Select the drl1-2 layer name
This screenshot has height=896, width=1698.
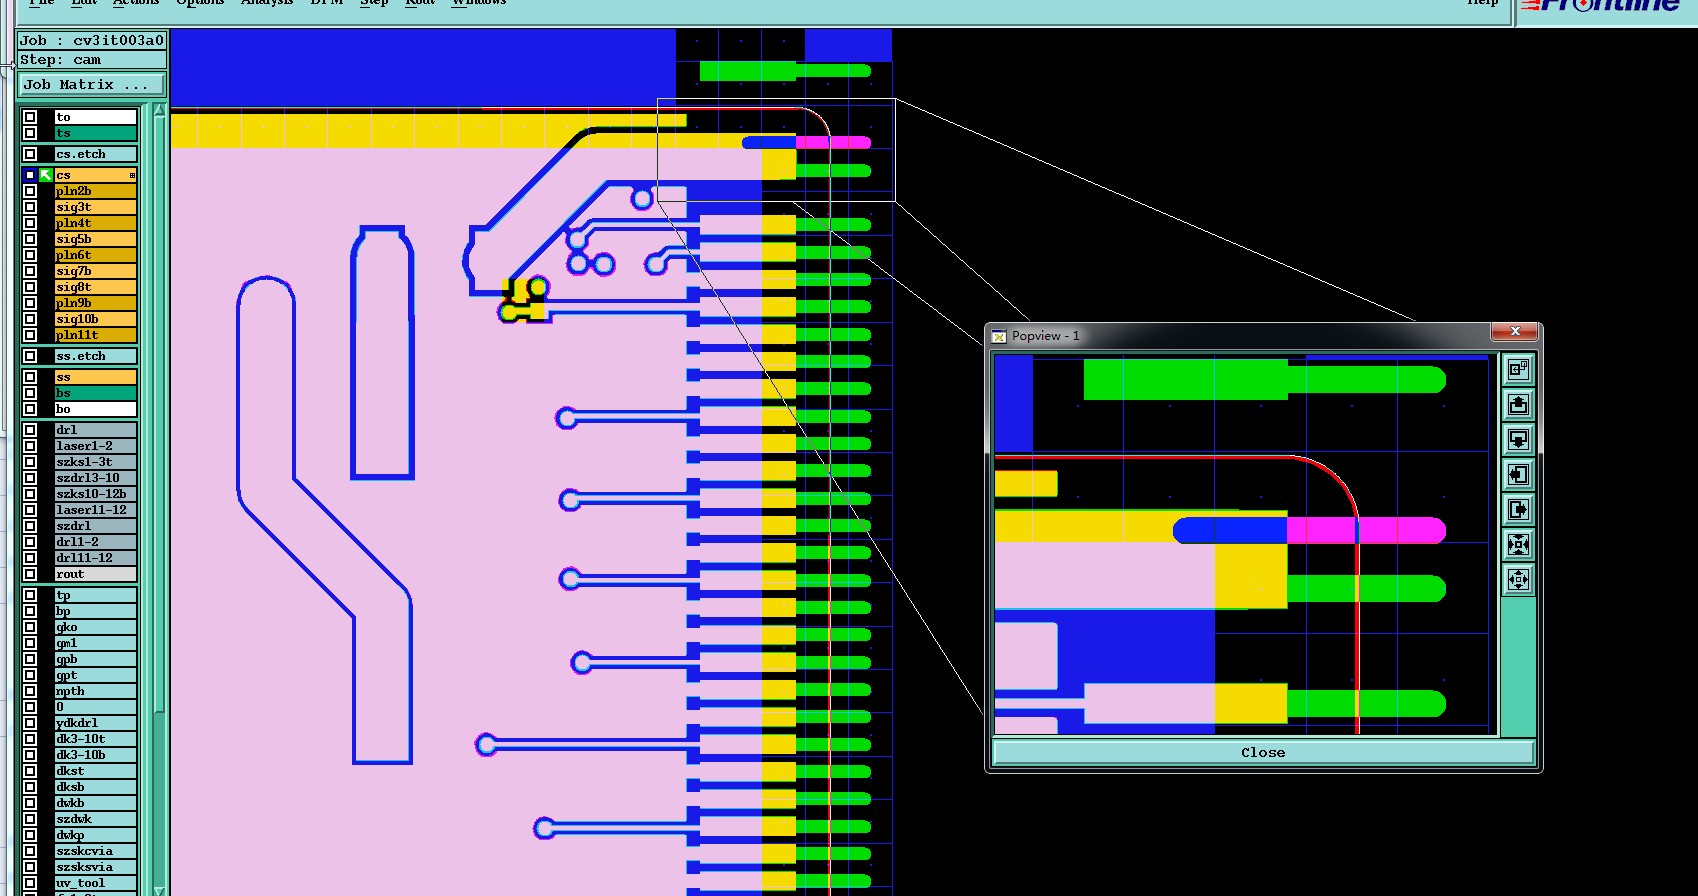(x=95, y=542)
